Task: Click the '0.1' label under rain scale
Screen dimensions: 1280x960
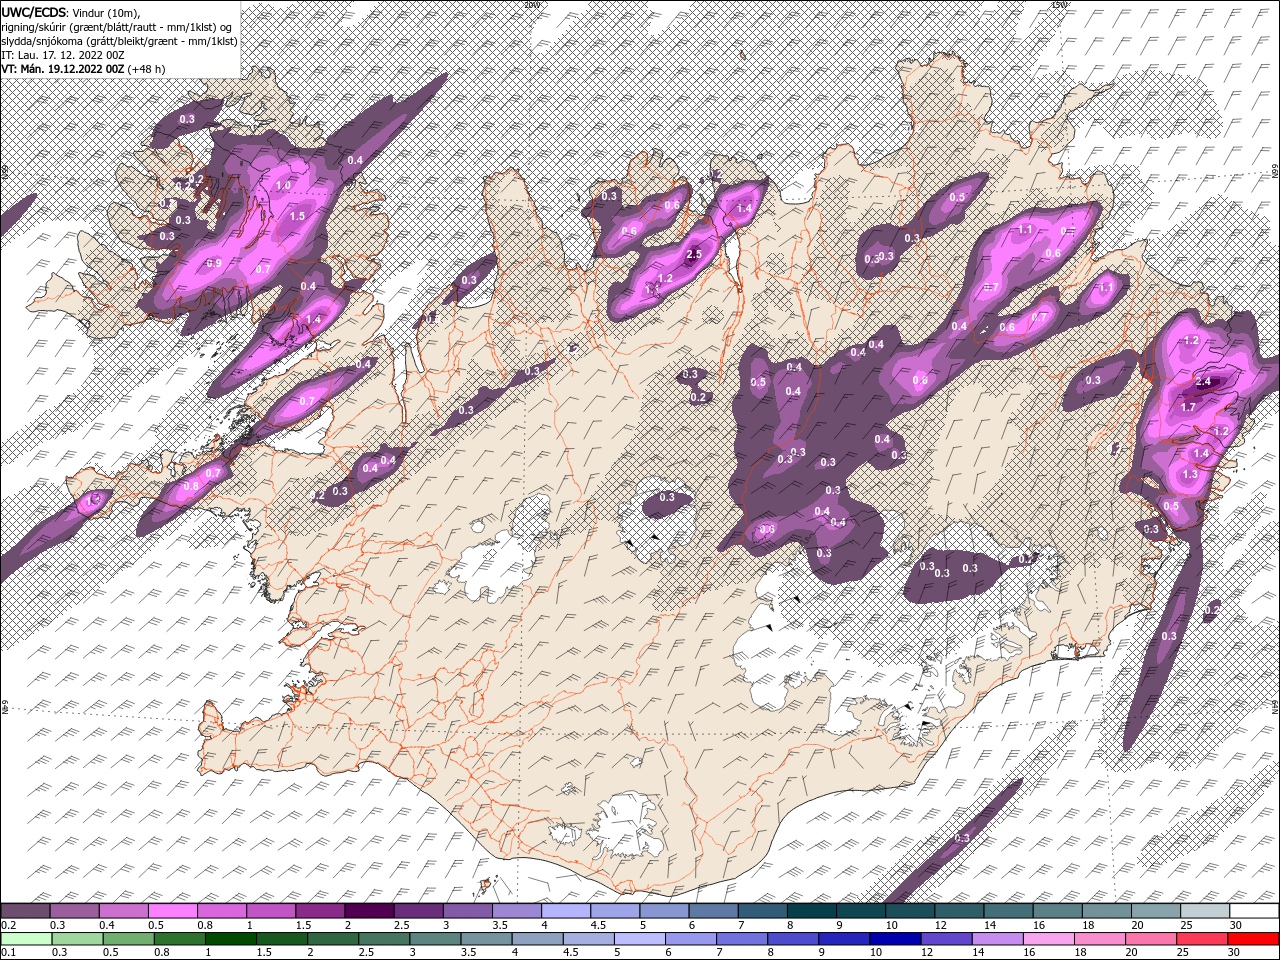Action: [x=9, y=953]
